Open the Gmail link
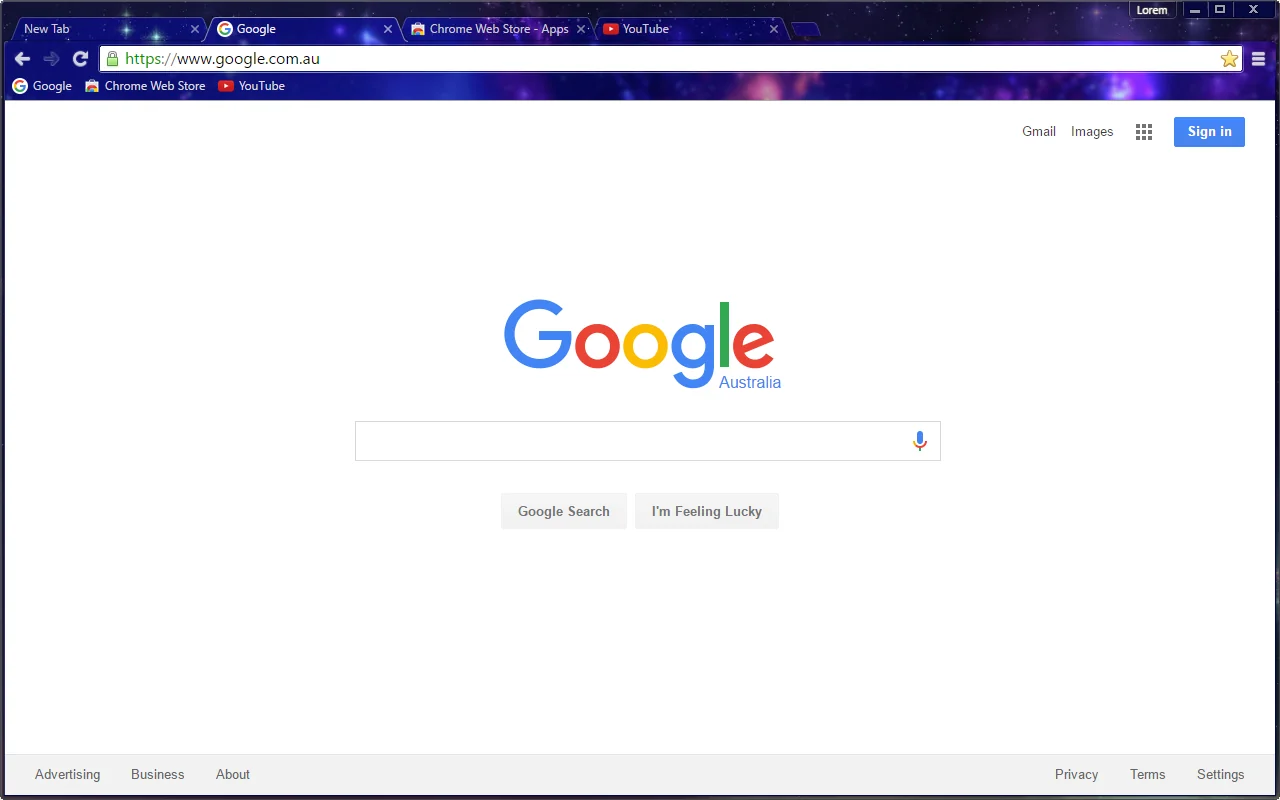The image size is (1280, 800). pos(1039,132)
